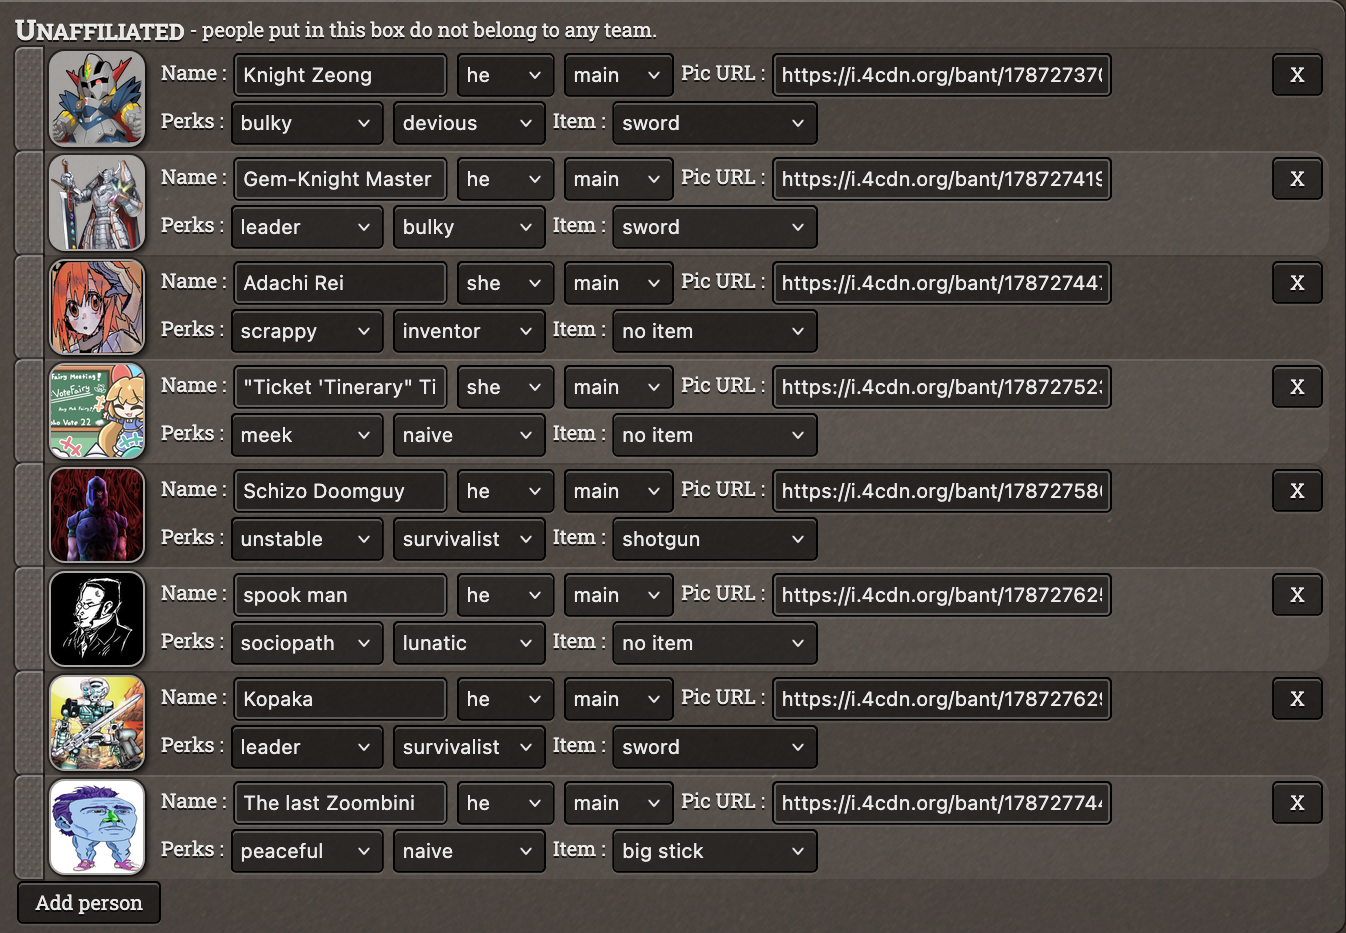Grab the drag handle beside Kopaka
The width and height of the screenshot is (1346, 933).
[x=30, y=723]
